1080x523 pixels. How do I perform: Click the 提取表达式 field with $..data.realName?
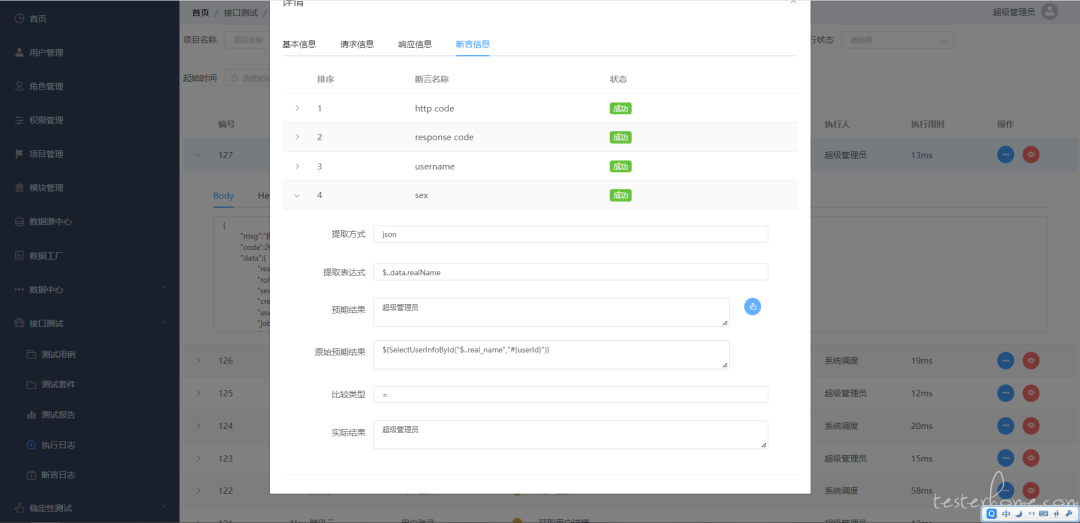coord(570,272)
